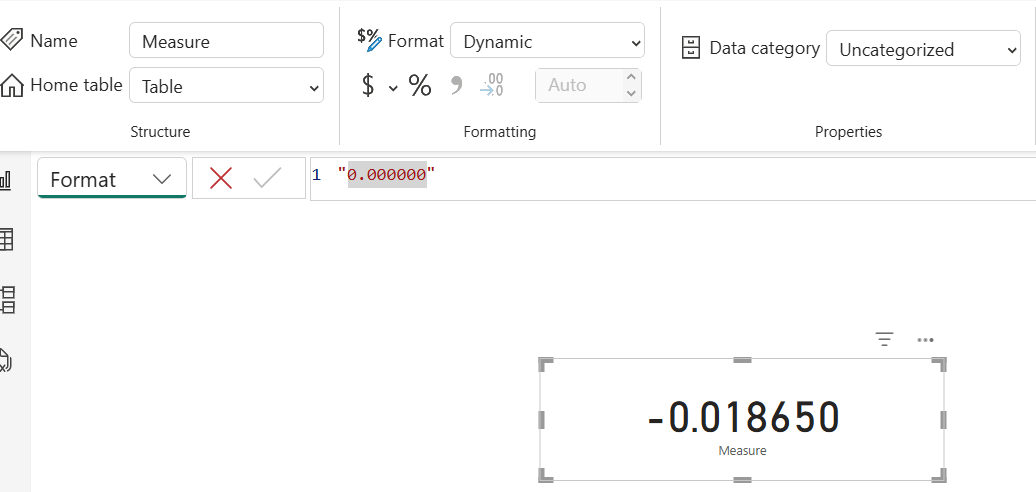Click the Properties group label

[848, 131]
